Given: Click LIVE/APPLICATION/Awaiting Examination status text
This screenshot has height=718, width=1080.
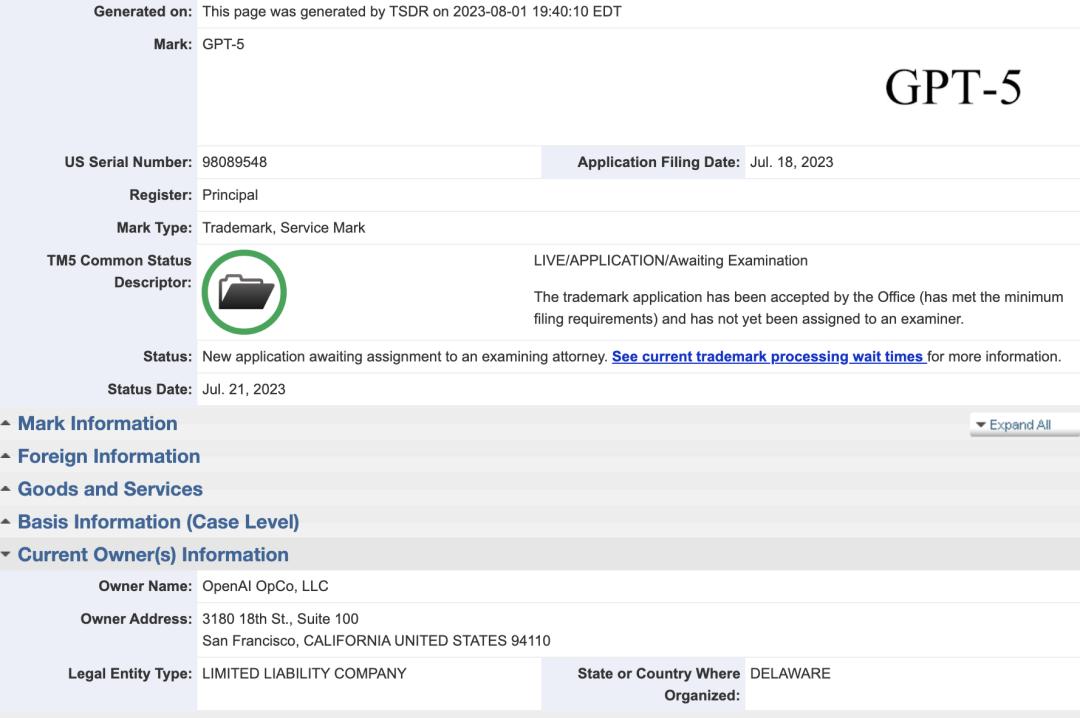Looking at the screenshot, I should 671,260.
